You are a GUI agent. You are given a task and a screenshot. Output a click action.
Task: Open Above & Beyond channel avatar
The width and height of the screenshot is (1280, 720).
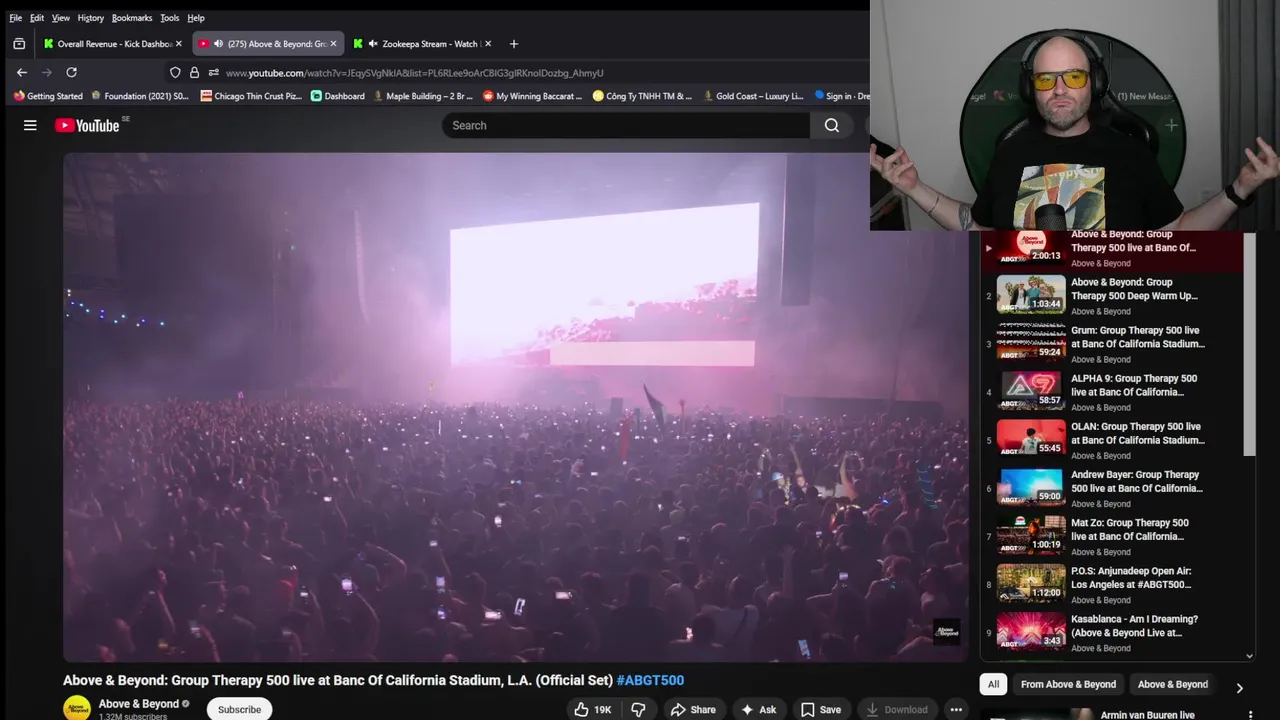tap(77, 708)
